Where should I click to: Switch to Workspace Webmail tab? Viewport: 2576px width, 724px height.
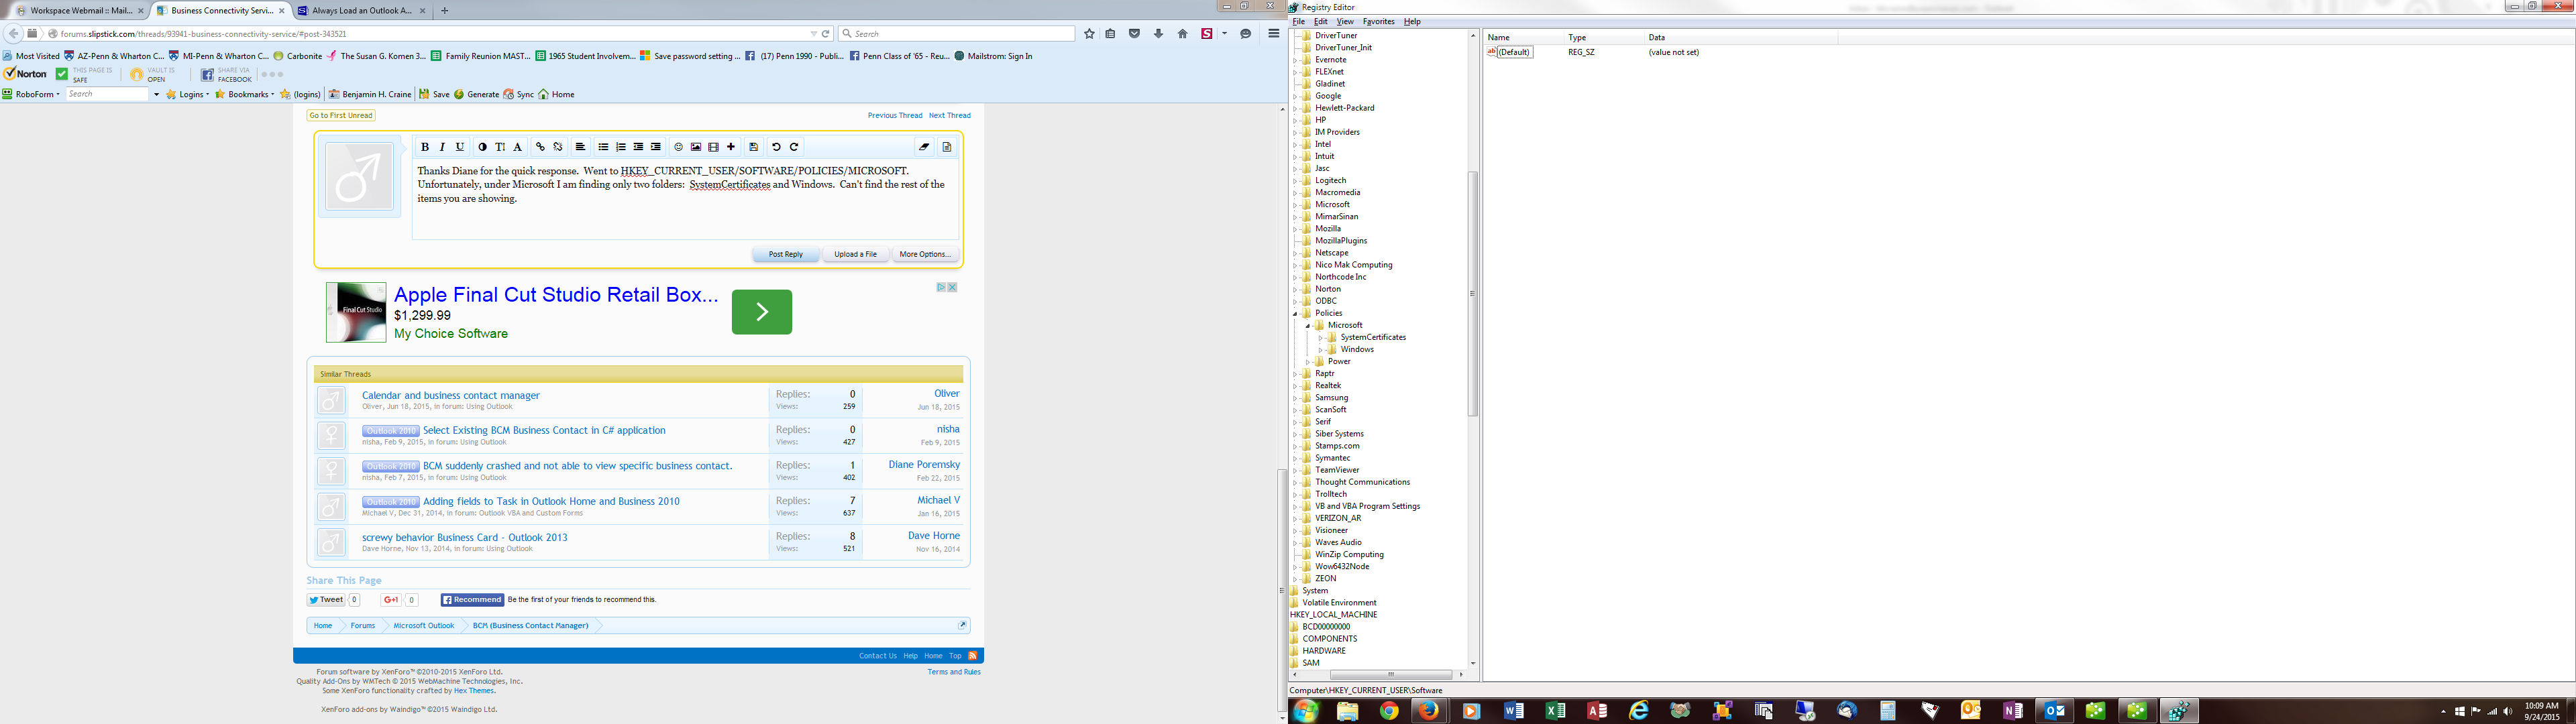click(80, 10)
